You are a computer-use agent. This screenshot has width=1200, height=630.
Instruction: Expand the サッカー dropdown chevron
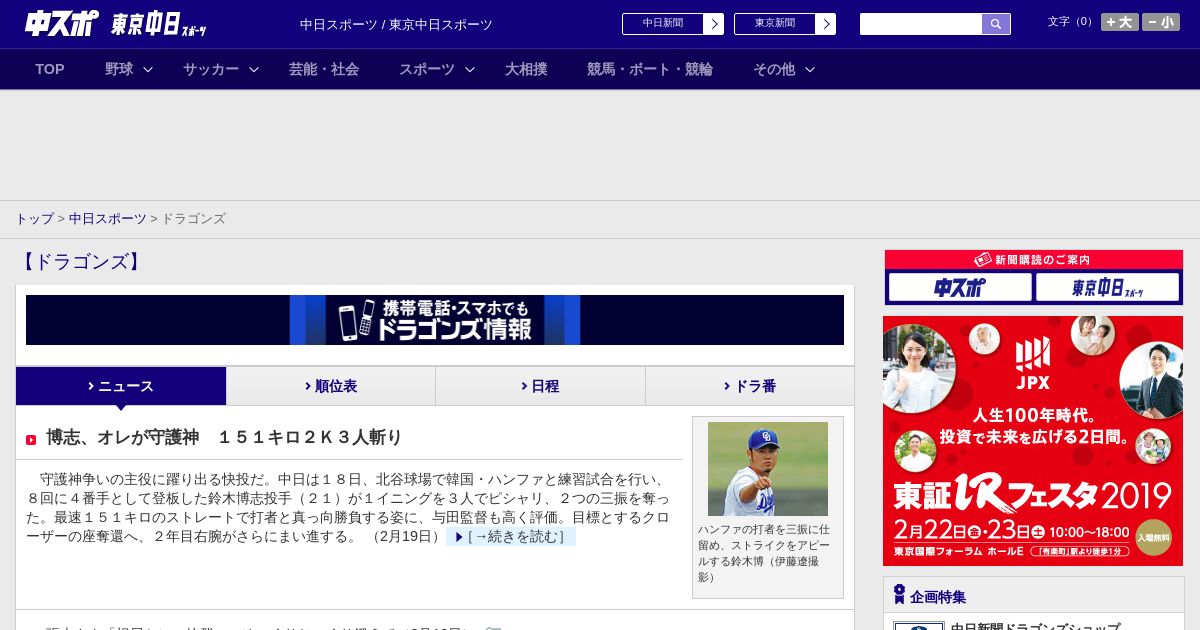pyautogui.click(x=254, y=69)
